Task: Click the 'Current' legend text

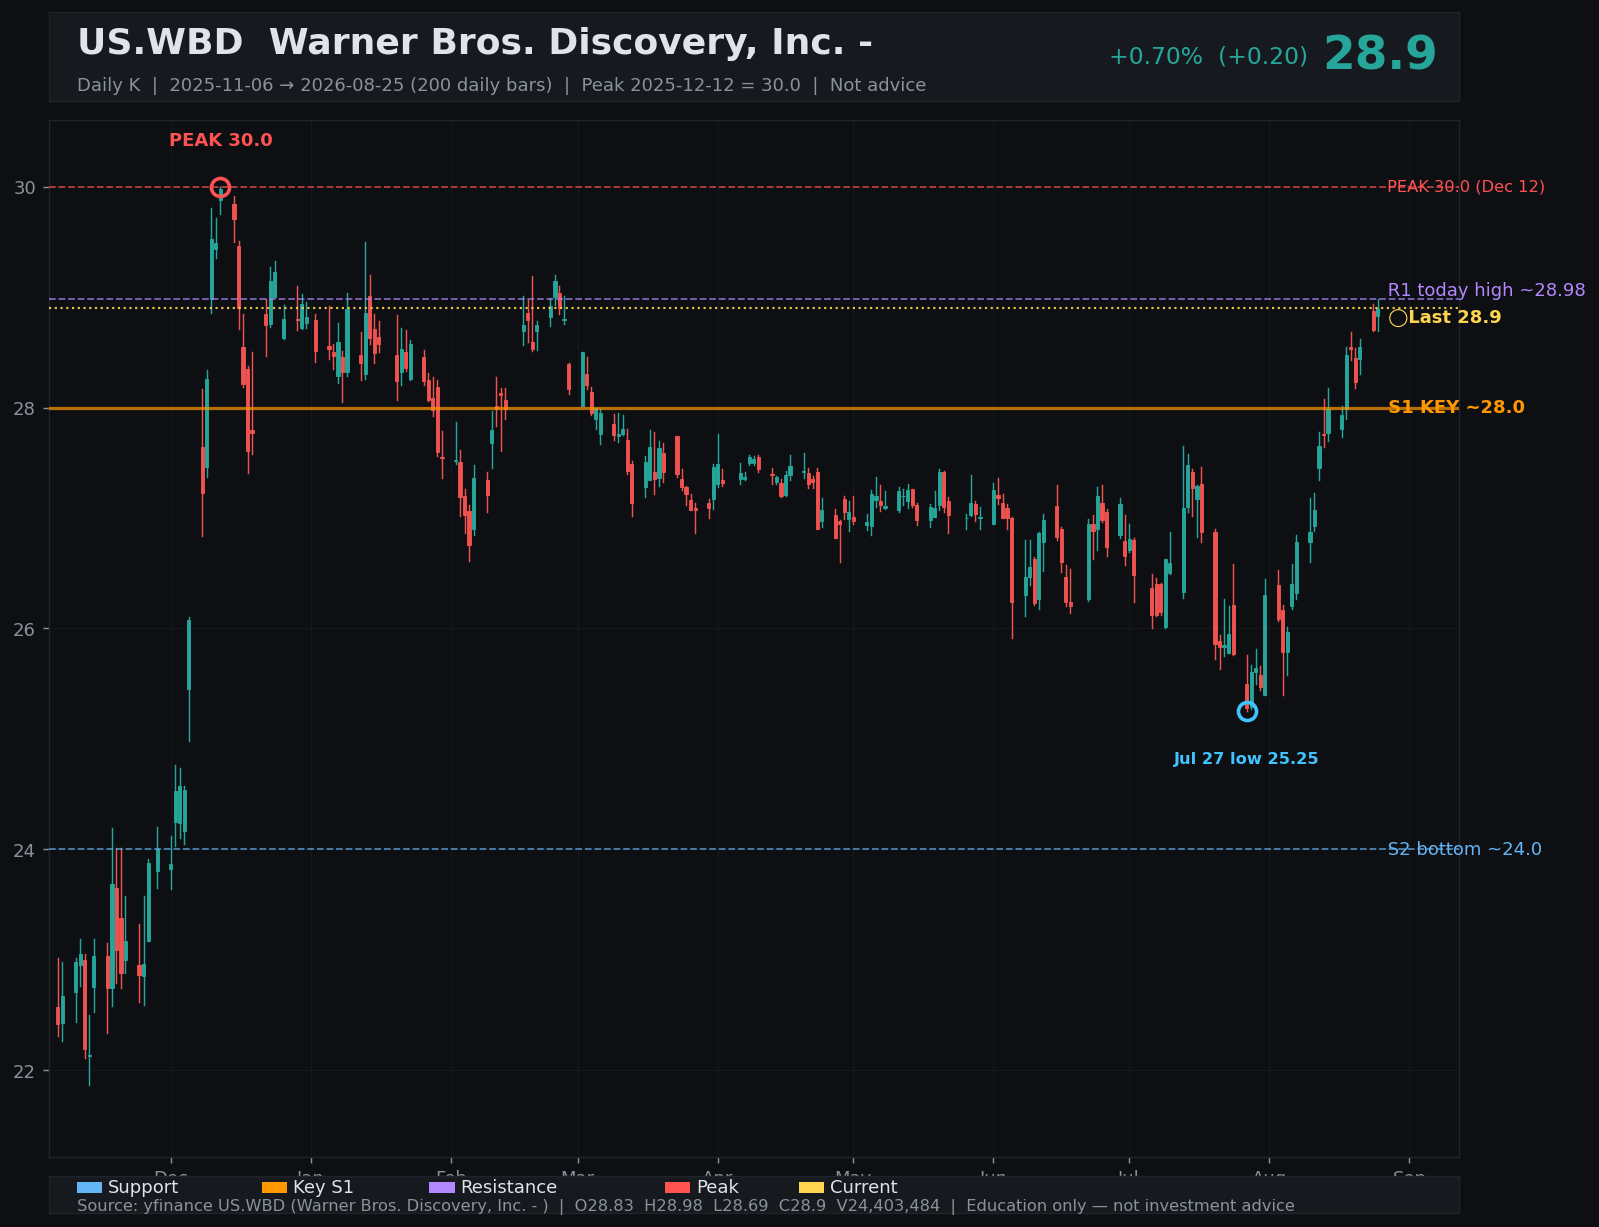Action: coord(864,1187)
